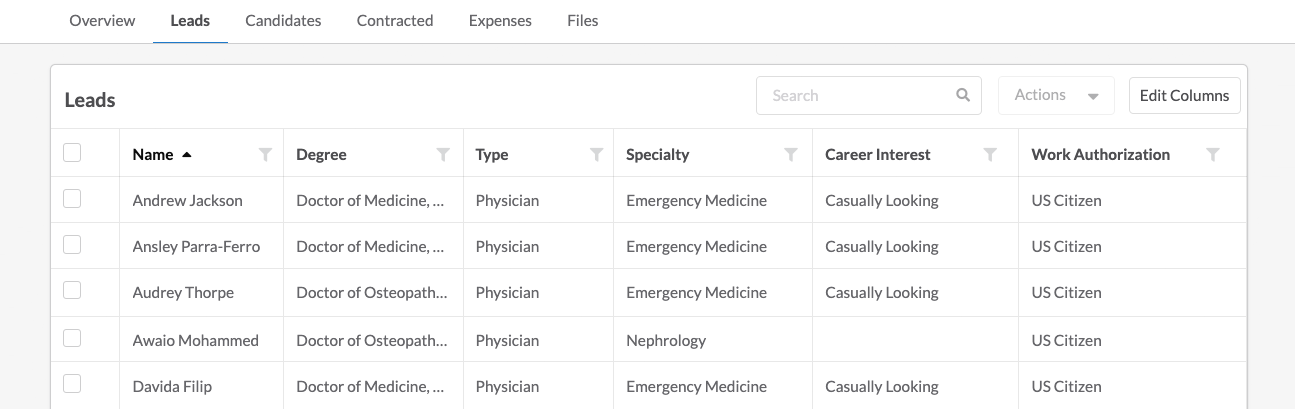This screenshot has height=409, width=1295.
Task: Click the filter icon in Name column
Action: pos(265,154)
